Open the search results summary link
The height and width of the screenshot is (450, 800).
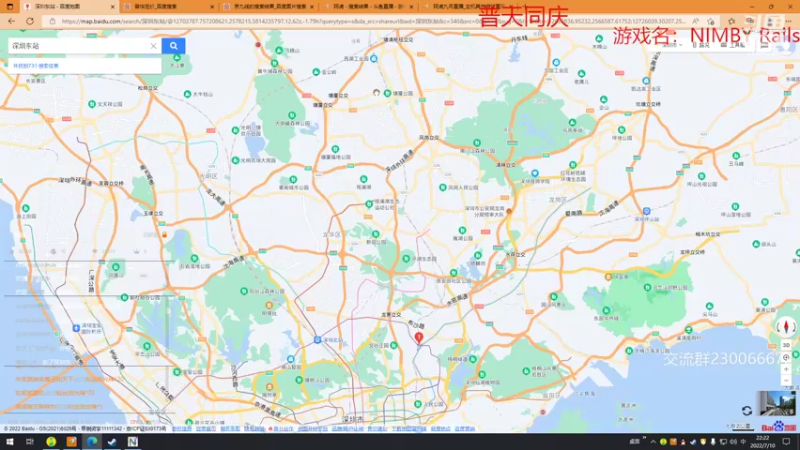pos(36,66)
